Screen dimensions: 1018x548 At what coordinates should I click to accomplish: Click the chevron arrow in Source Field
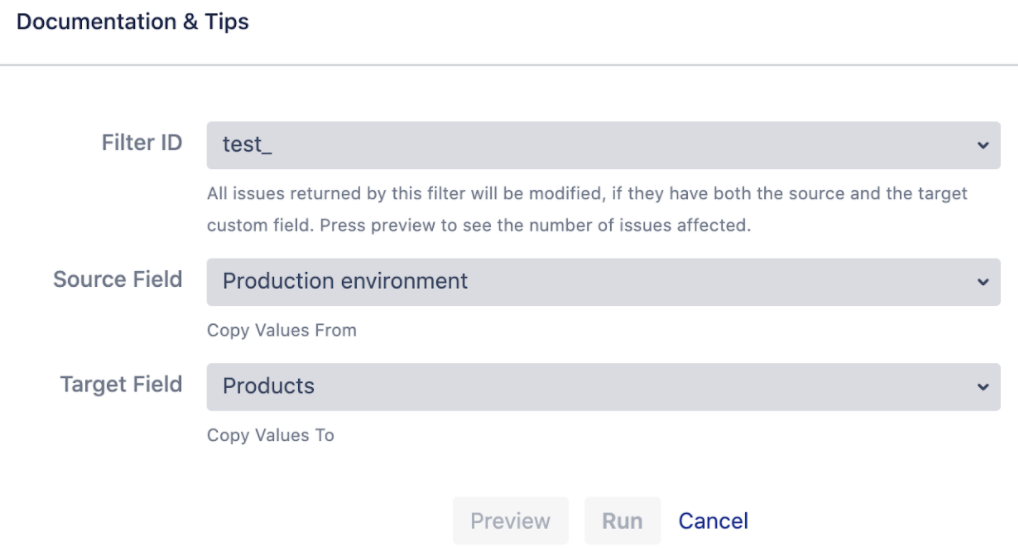(983, 282)
